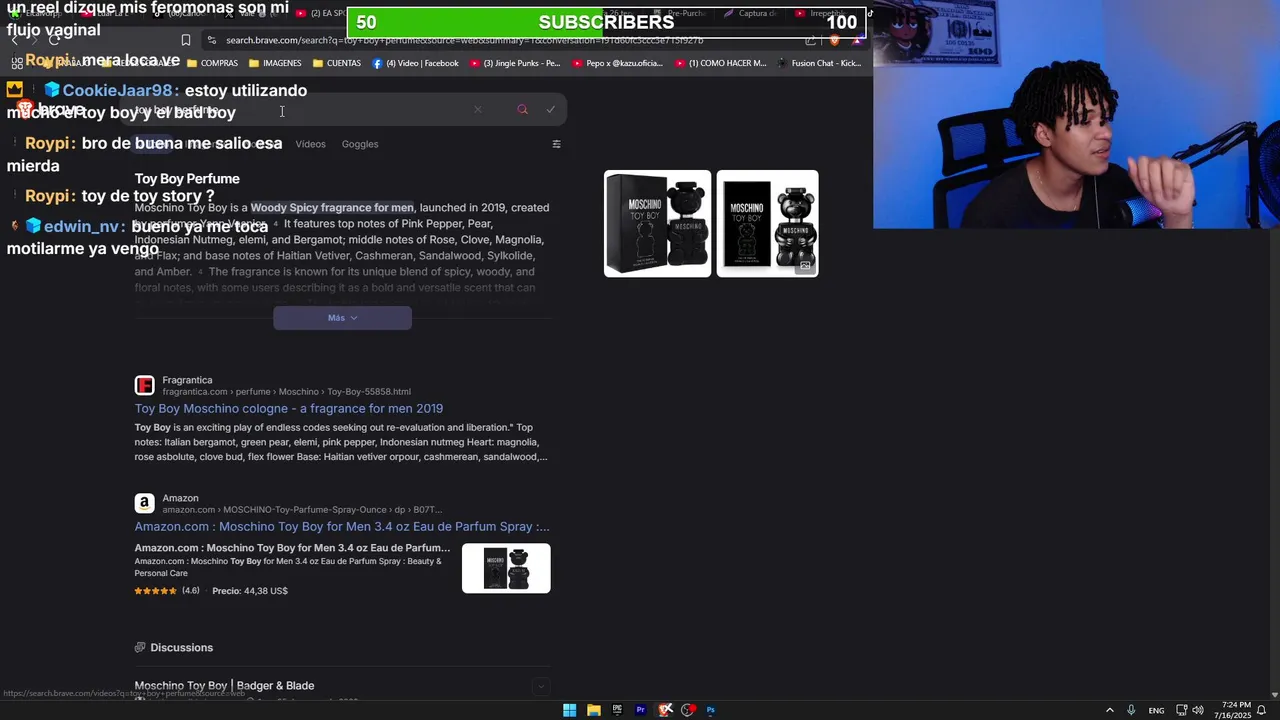Viewport: 1280px width, 720px height.
Task: Open the Jingle Punks YouTube bookmark
Action: (514, 63)
